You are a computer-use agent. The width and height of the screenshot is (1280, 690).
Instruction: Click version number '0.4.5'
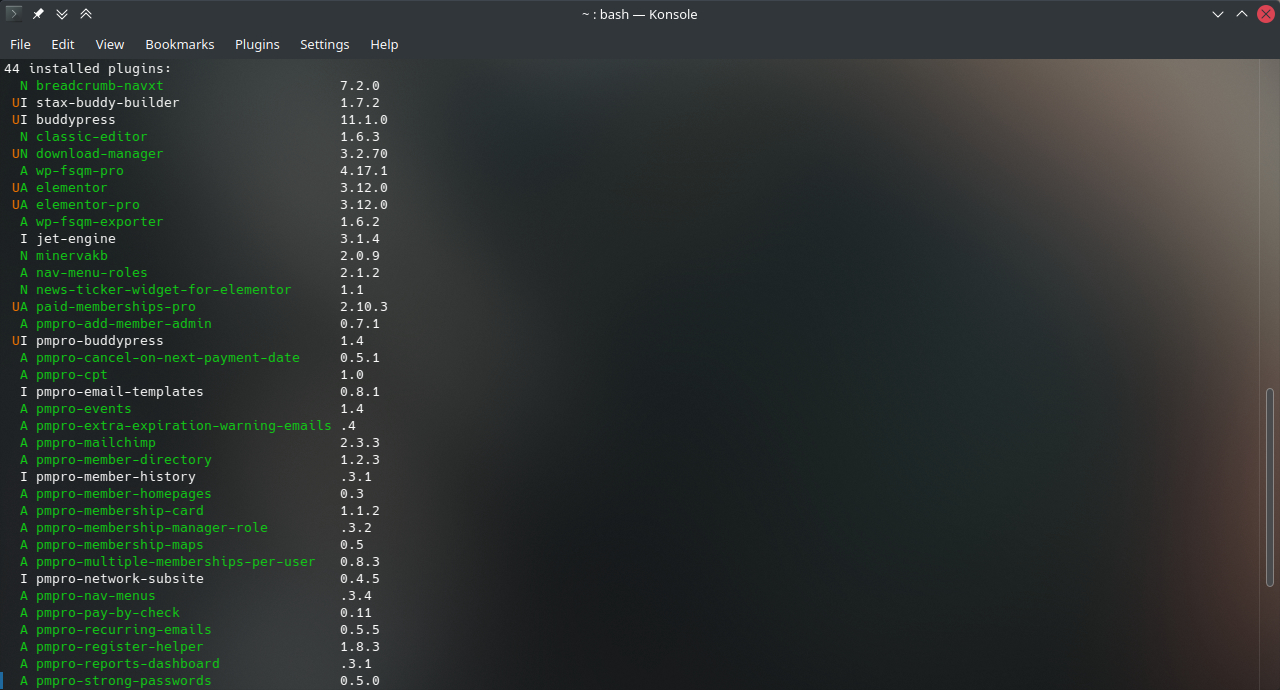(x=360, y=579)
